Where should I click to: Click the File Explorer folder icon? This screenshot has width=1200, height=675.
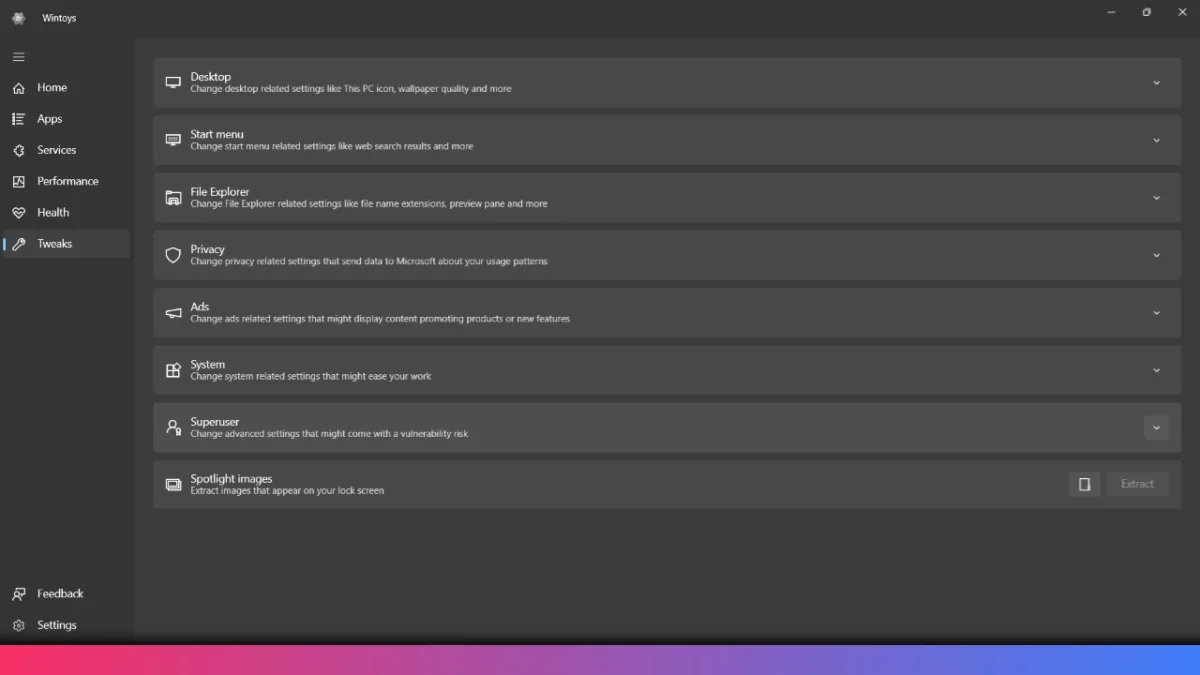coord(173,197)
